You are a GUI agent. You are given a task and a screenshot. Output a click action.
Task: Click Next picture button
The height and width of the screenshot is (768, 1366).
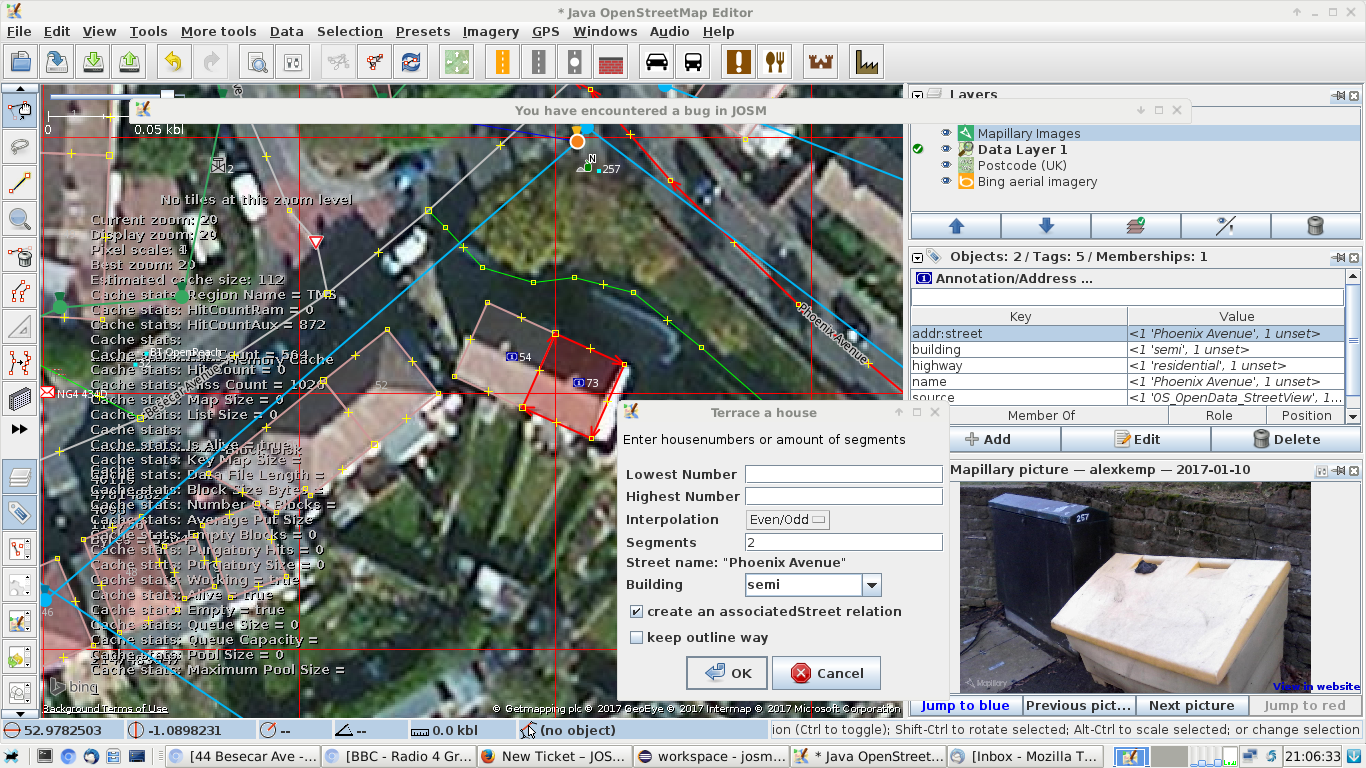click(x=1191, y=706)
